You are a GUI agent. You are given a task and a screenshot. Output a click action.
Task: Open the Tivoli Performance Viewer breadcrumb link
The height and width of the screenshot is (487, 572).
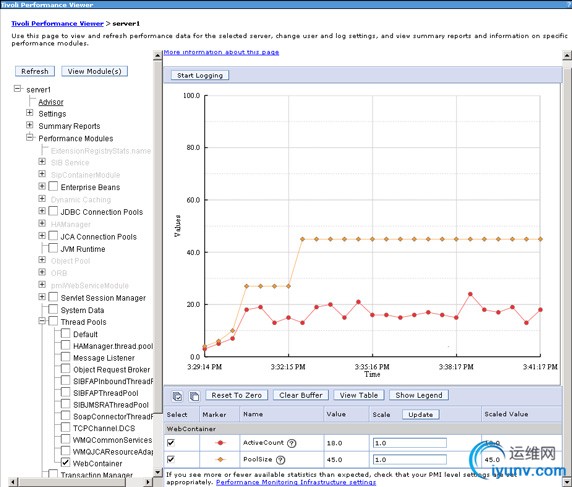tap(57, 24)
